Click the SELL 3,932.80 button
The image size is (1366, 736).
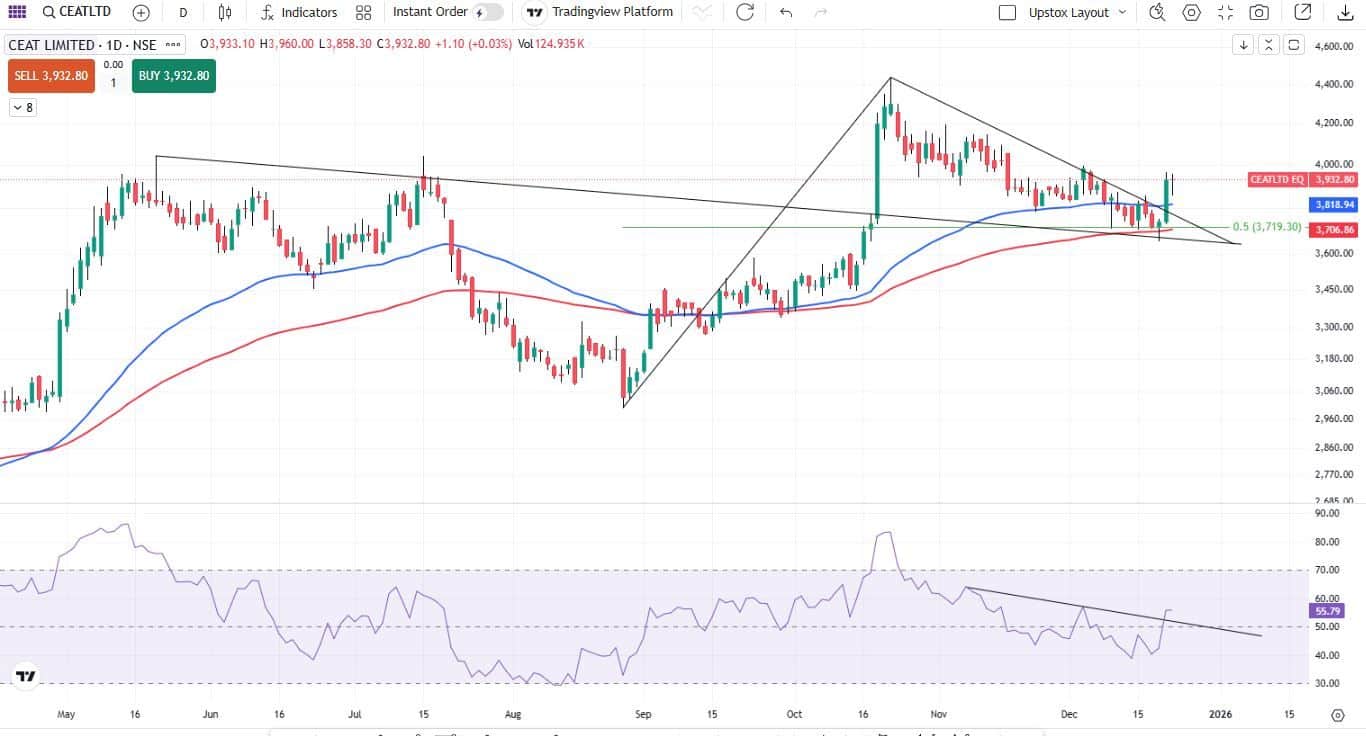click(51, 76)
